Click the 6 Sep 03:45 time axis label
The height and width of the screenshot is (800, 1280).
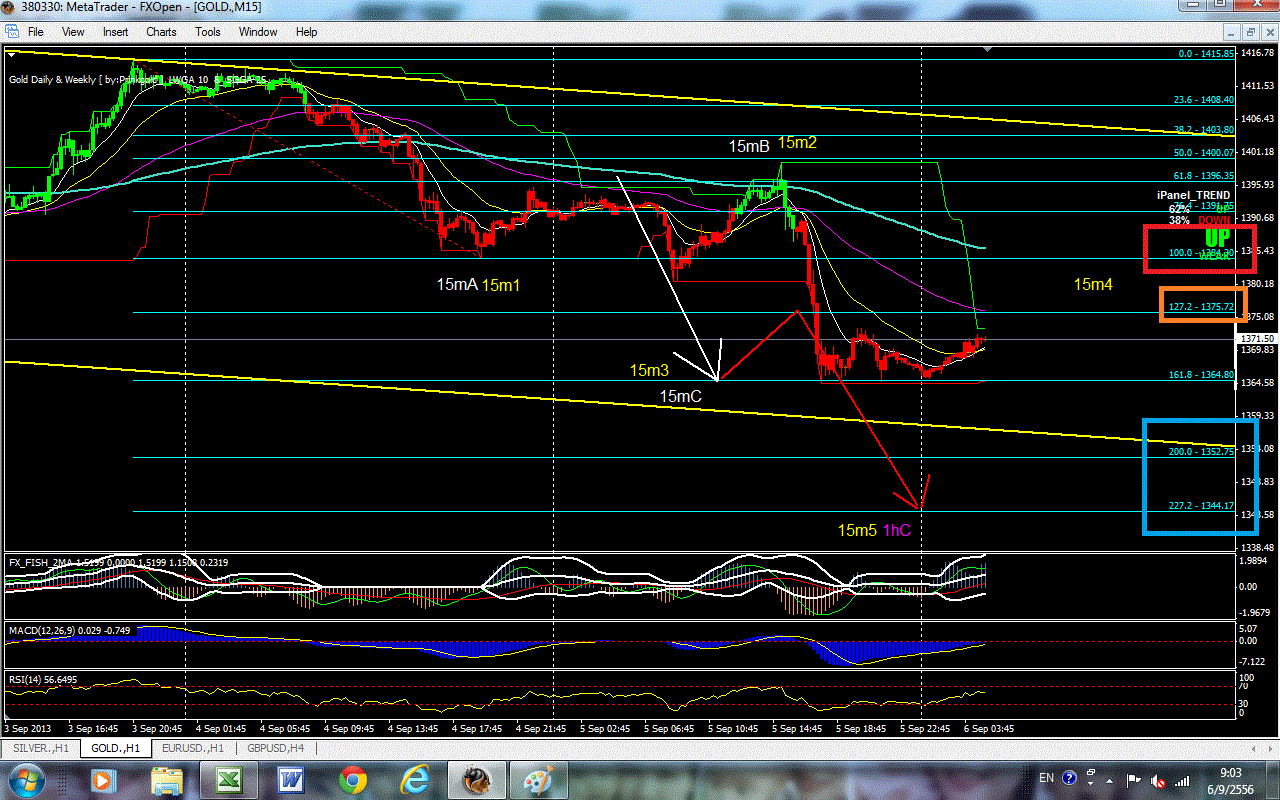point(988,728)
